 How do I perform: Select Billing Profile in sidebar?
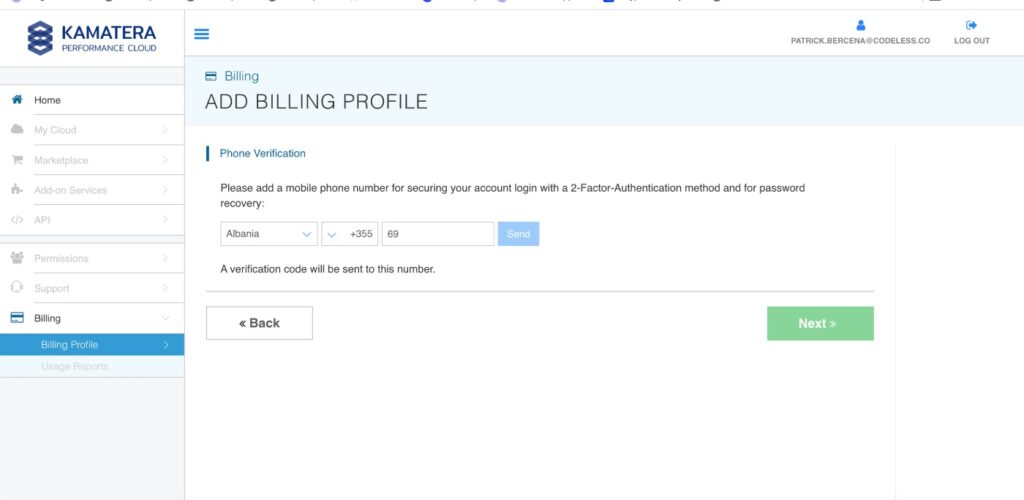92,345
